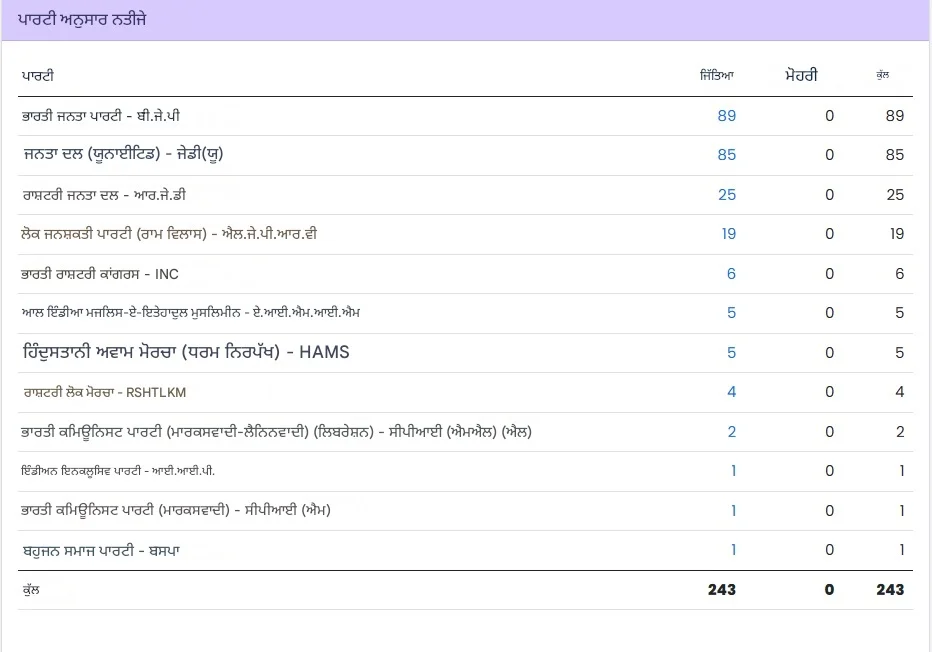The width and height of the screenshot is (932, 652).
Task: Click the HAMS row's blue won link 5
Action: point(731,352)
